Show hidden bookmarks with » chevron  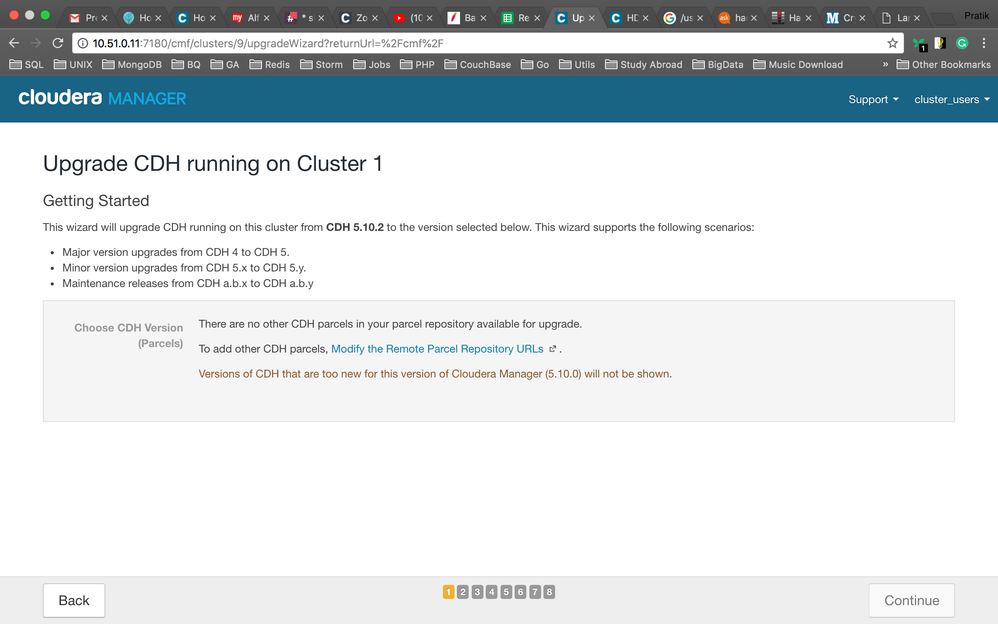(885, 64)
